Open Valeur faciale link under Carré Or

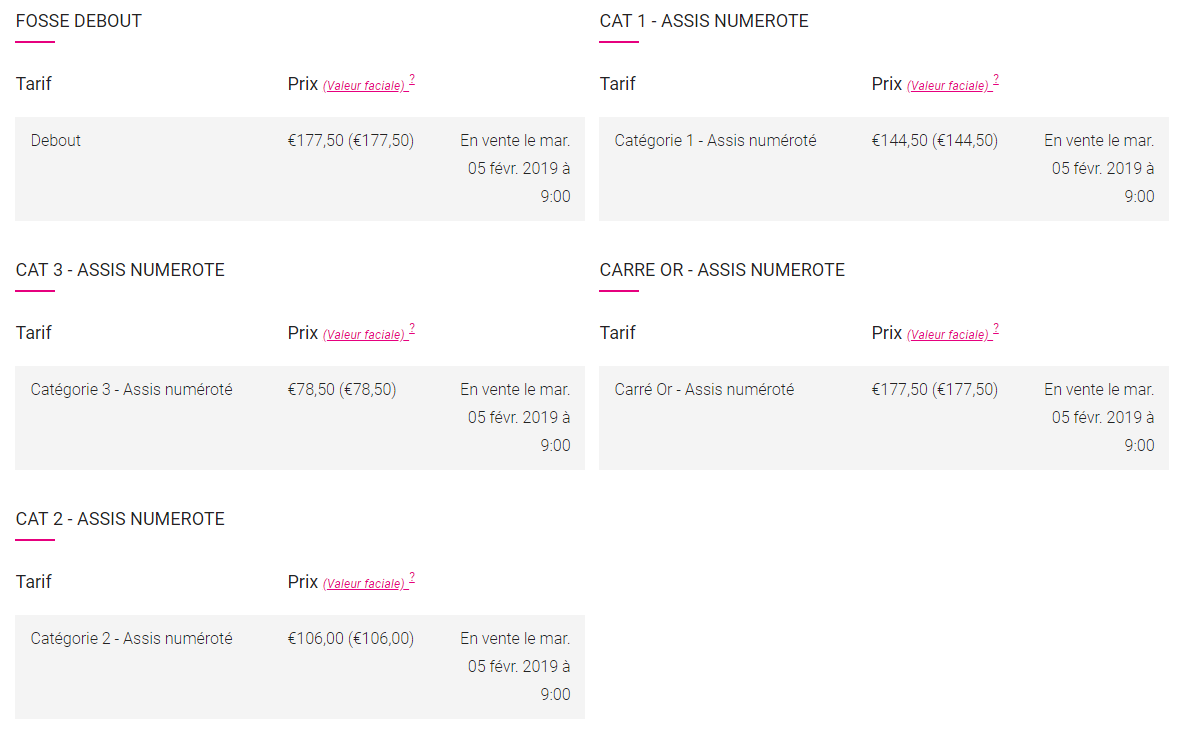(948, 335)
